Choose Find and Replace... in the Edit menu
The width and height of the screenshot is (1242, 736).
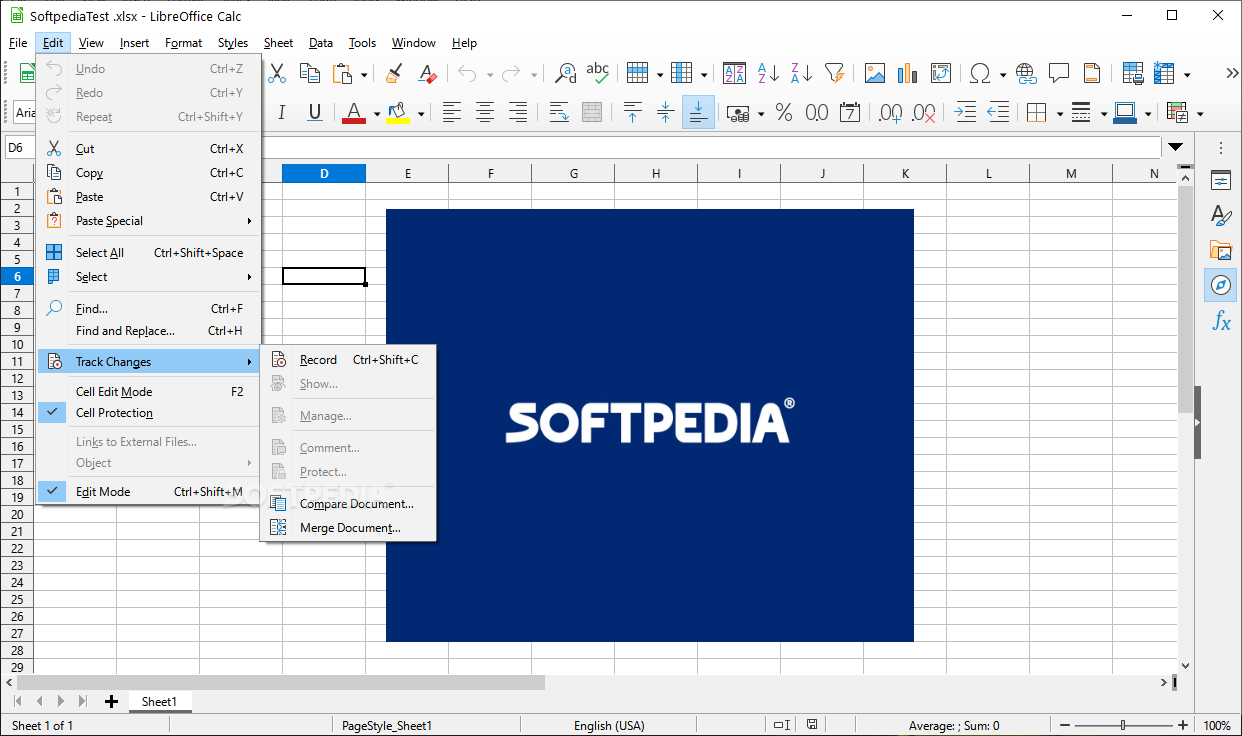pos(149,331)
